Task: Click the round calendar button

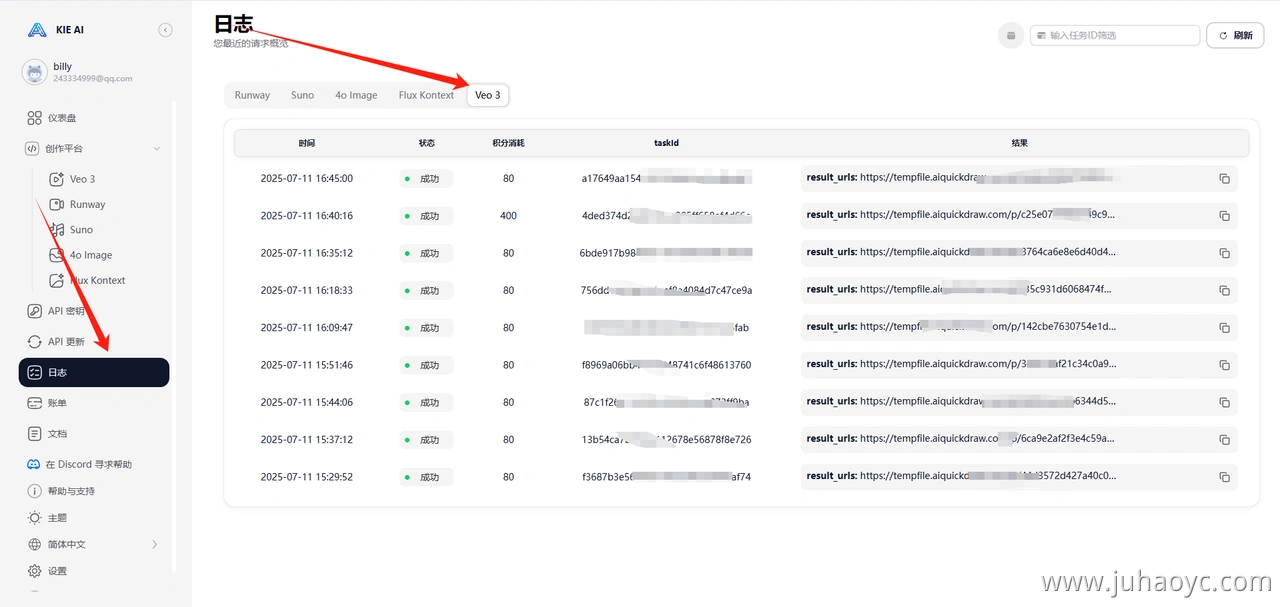Action: pyautogui.click(x=1011, y=35)
